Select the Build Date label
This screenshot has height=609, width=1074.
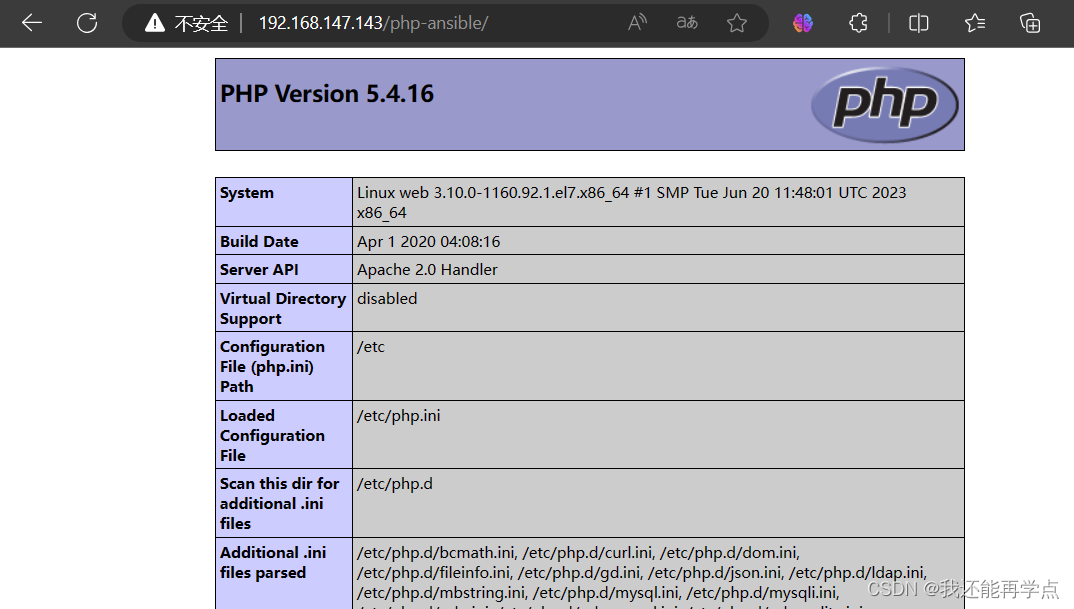259,242
